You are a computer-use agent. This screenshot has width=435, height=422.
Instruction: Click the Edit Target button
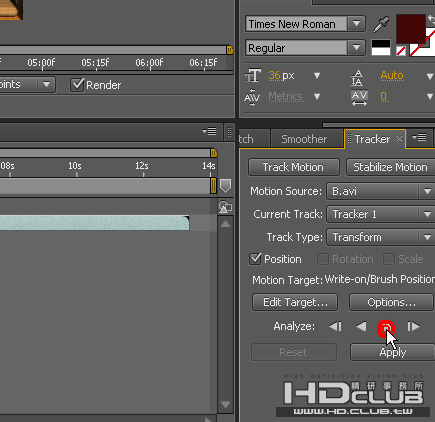[295, 302]
